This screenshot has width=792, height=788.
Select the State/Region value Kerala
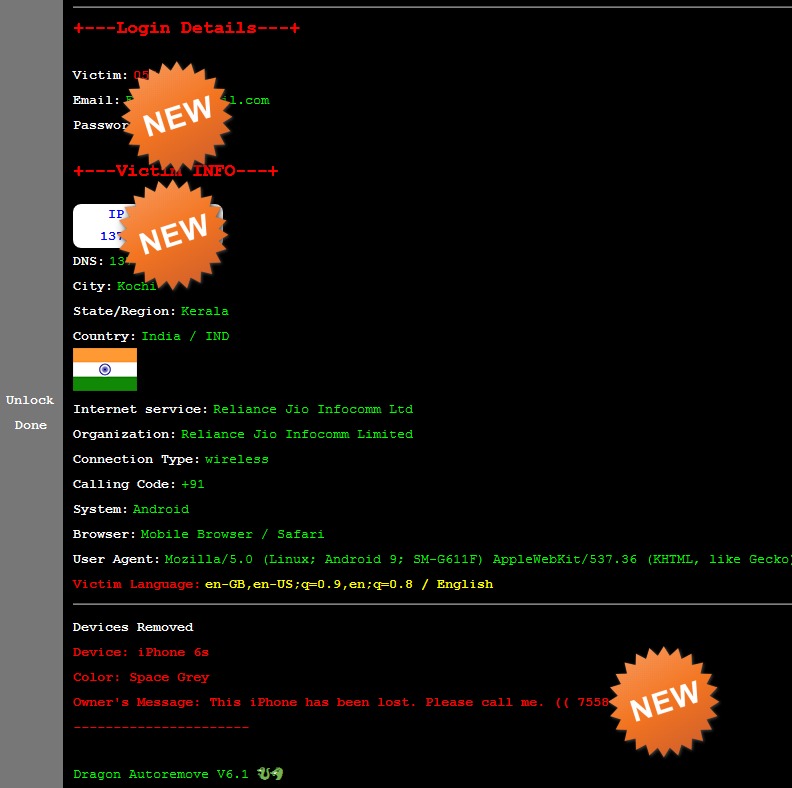click(x=205, y=311)
